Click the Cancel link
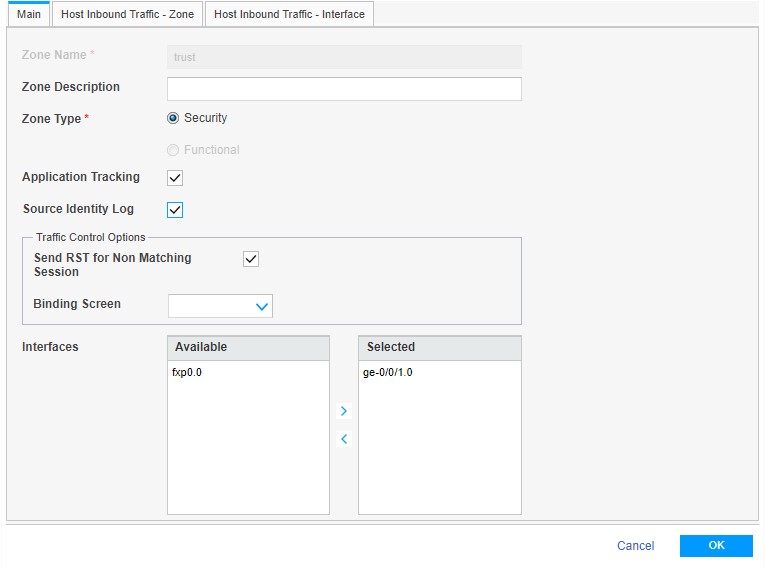This screenshot has height=568, width=765. click(635, 546)
